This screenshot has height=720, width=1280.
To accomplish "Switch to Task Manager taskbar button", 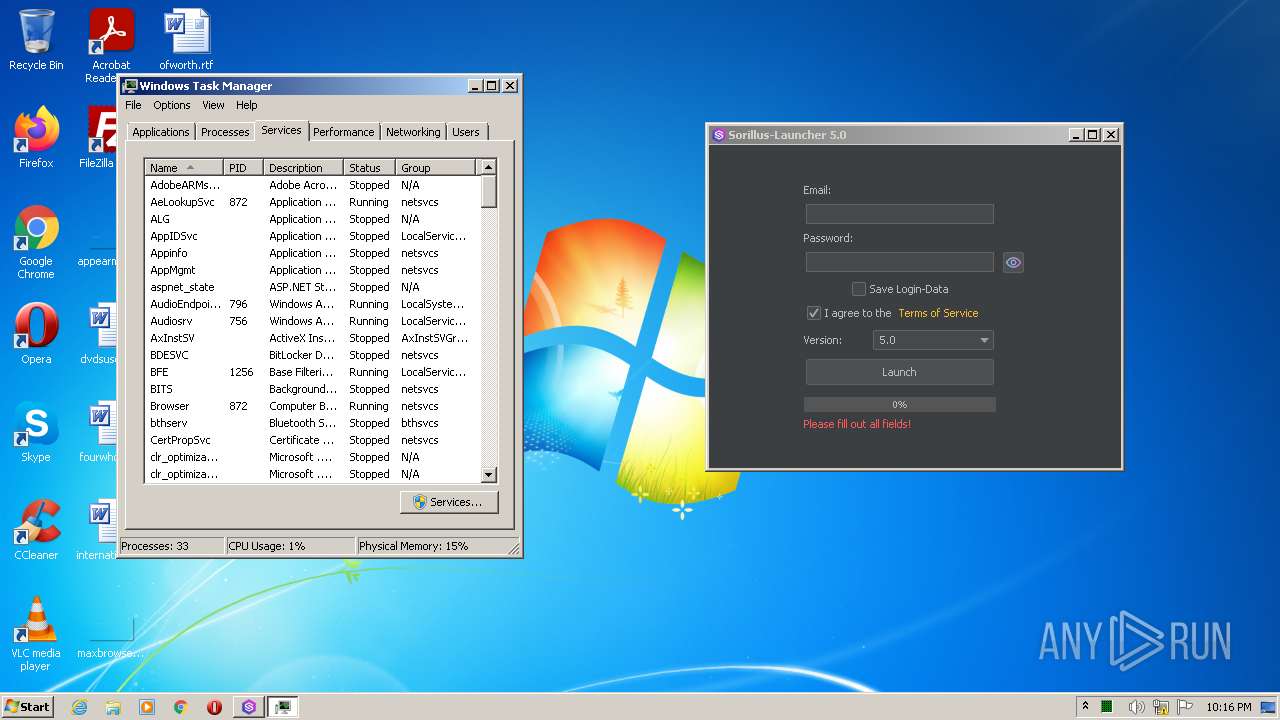I will click(283, 707).
